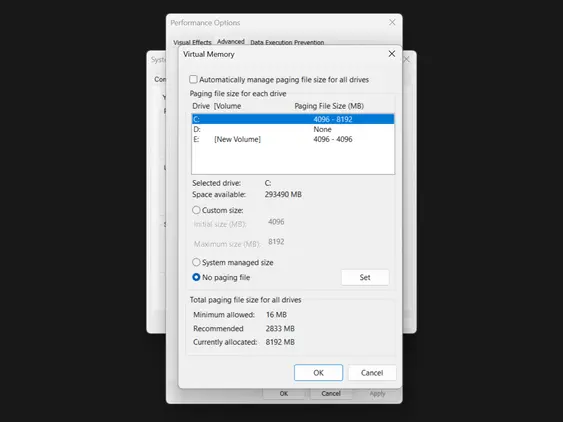
Task: Close the Performance Options window
Action: [392, 22]
